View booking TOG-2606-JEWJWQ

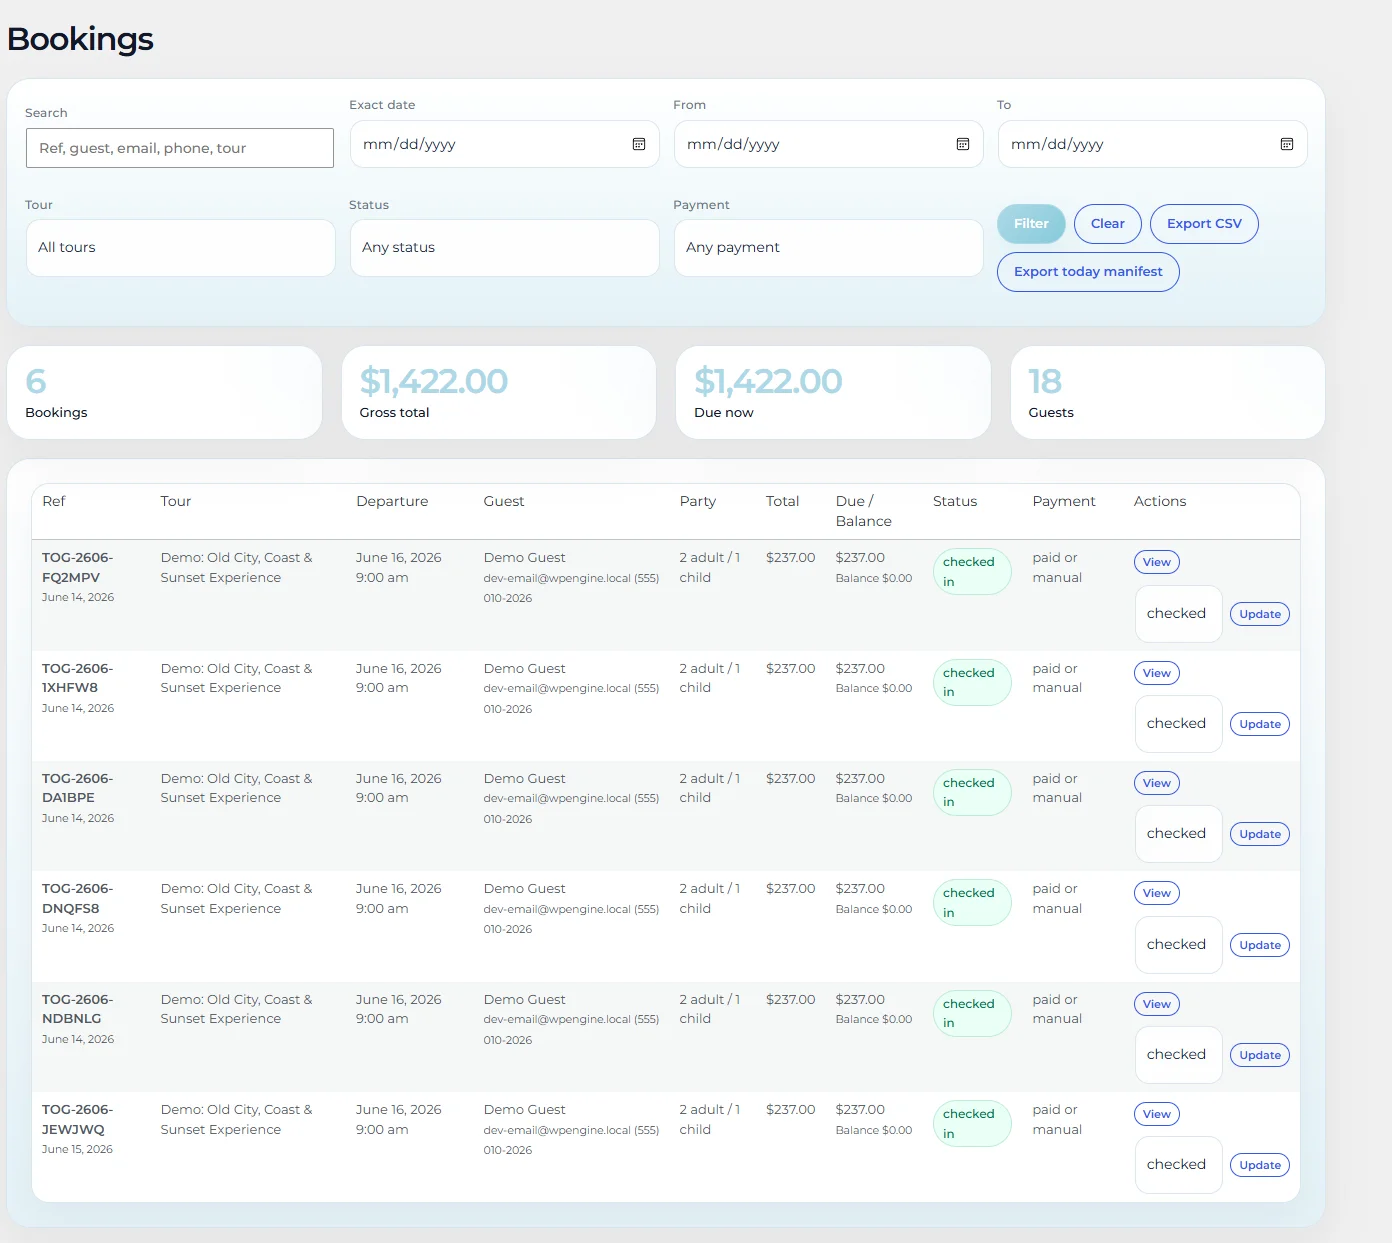(1157, 1114)
